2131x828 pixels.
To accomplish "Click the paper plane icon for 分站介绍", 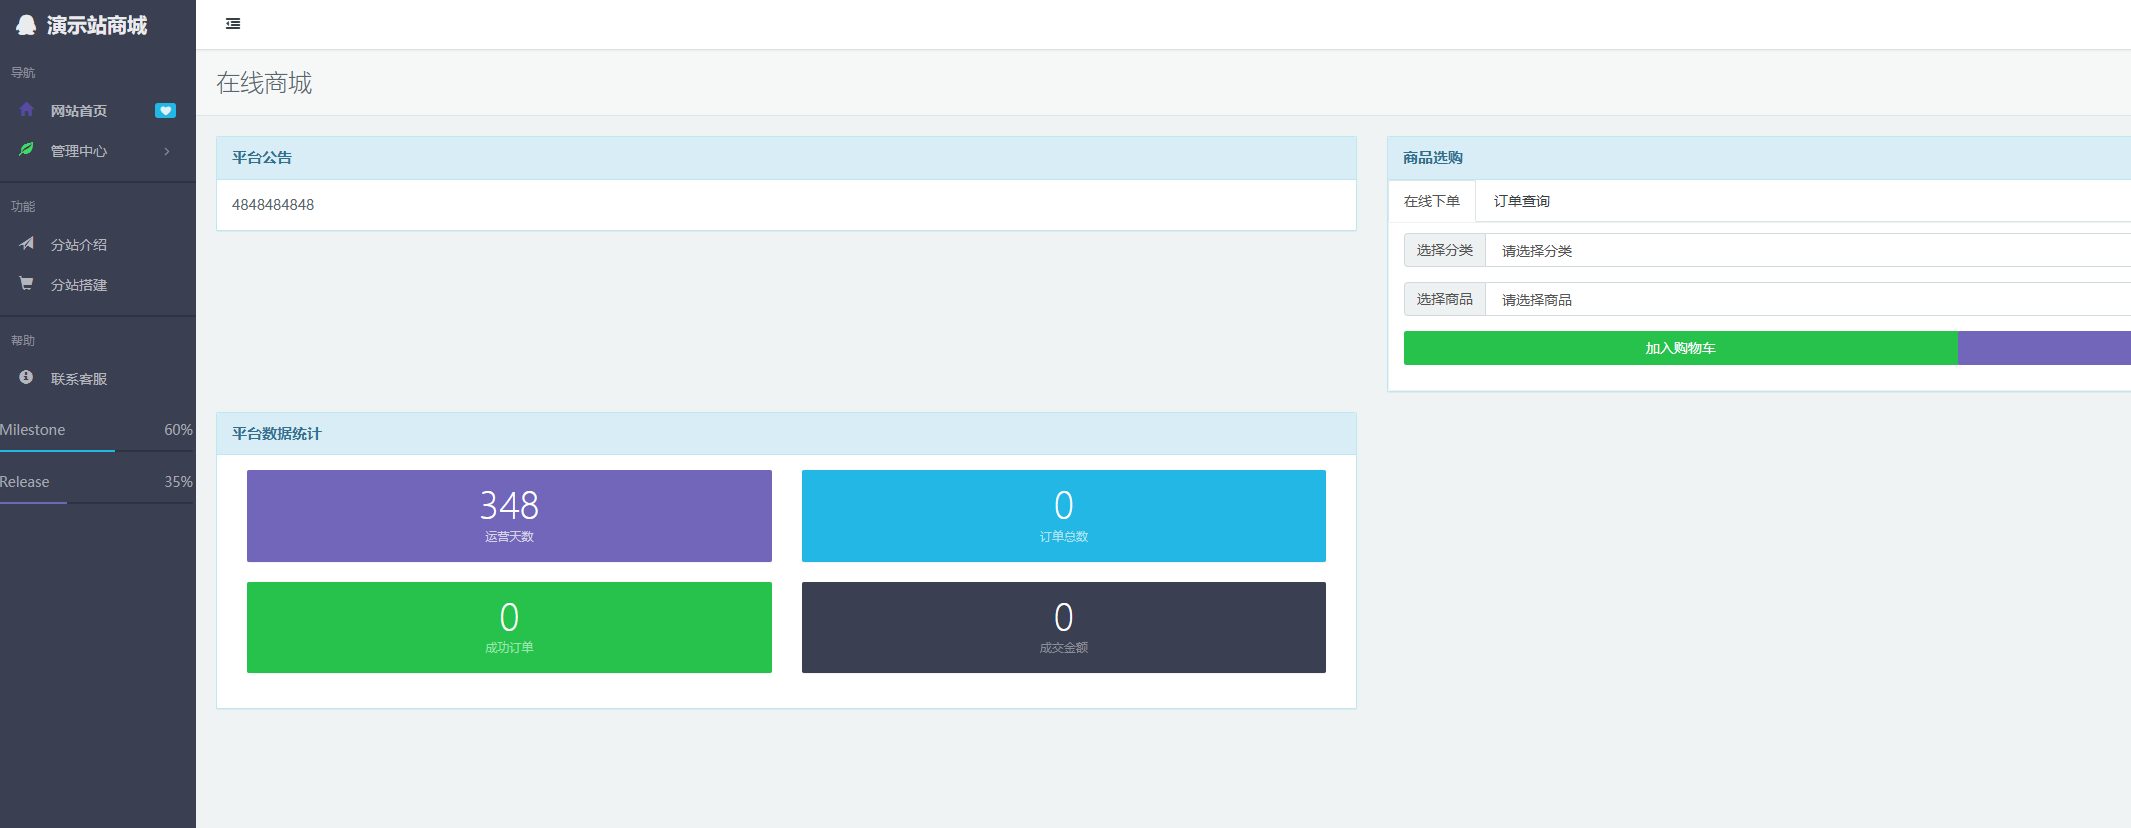I will coord(27,244).
